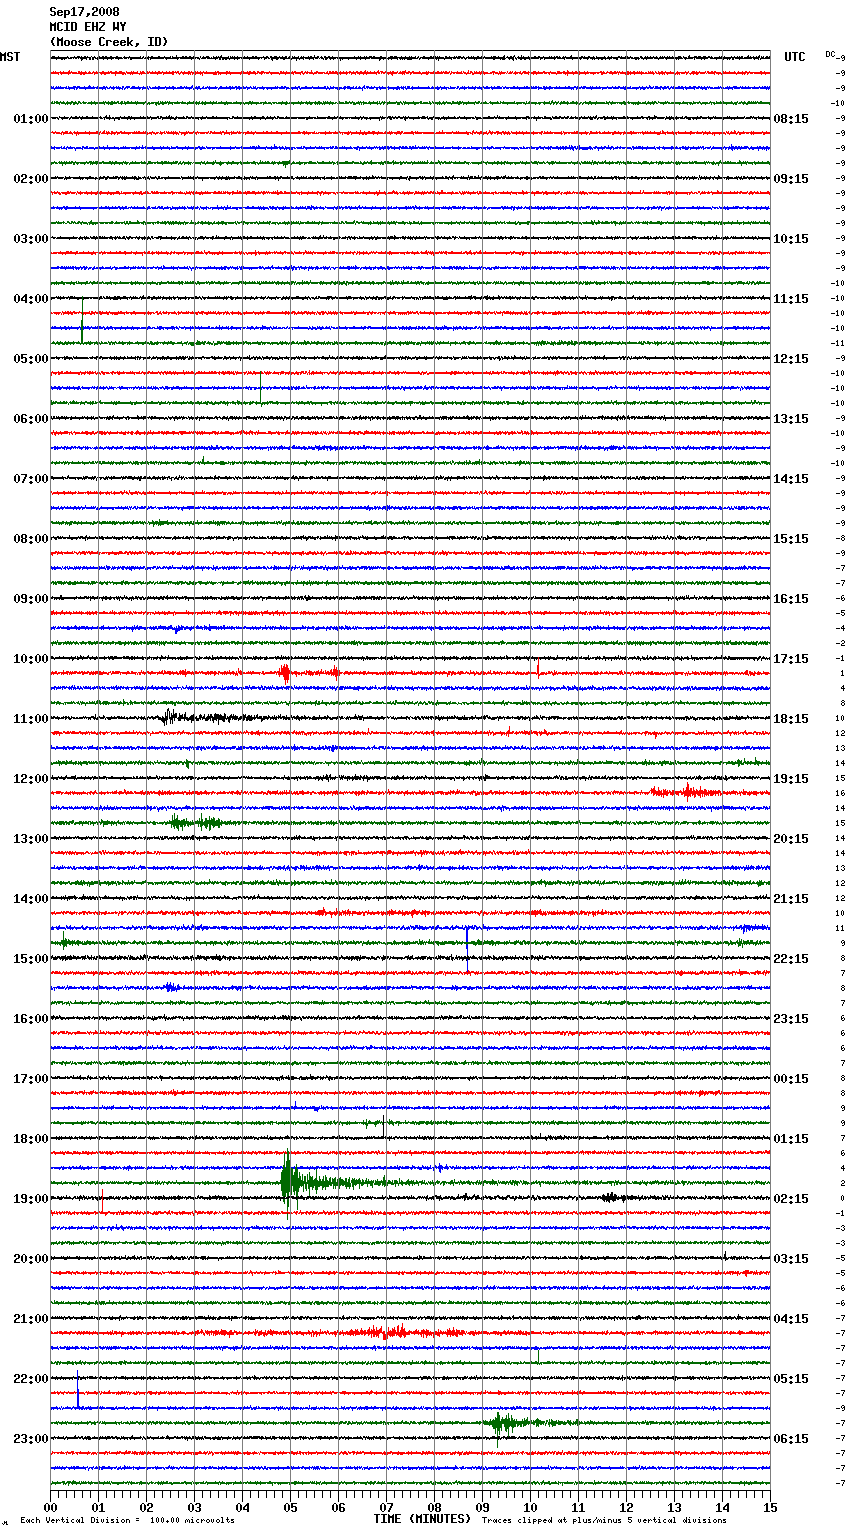Select the 06:00 MST row label

coord(30,419)
